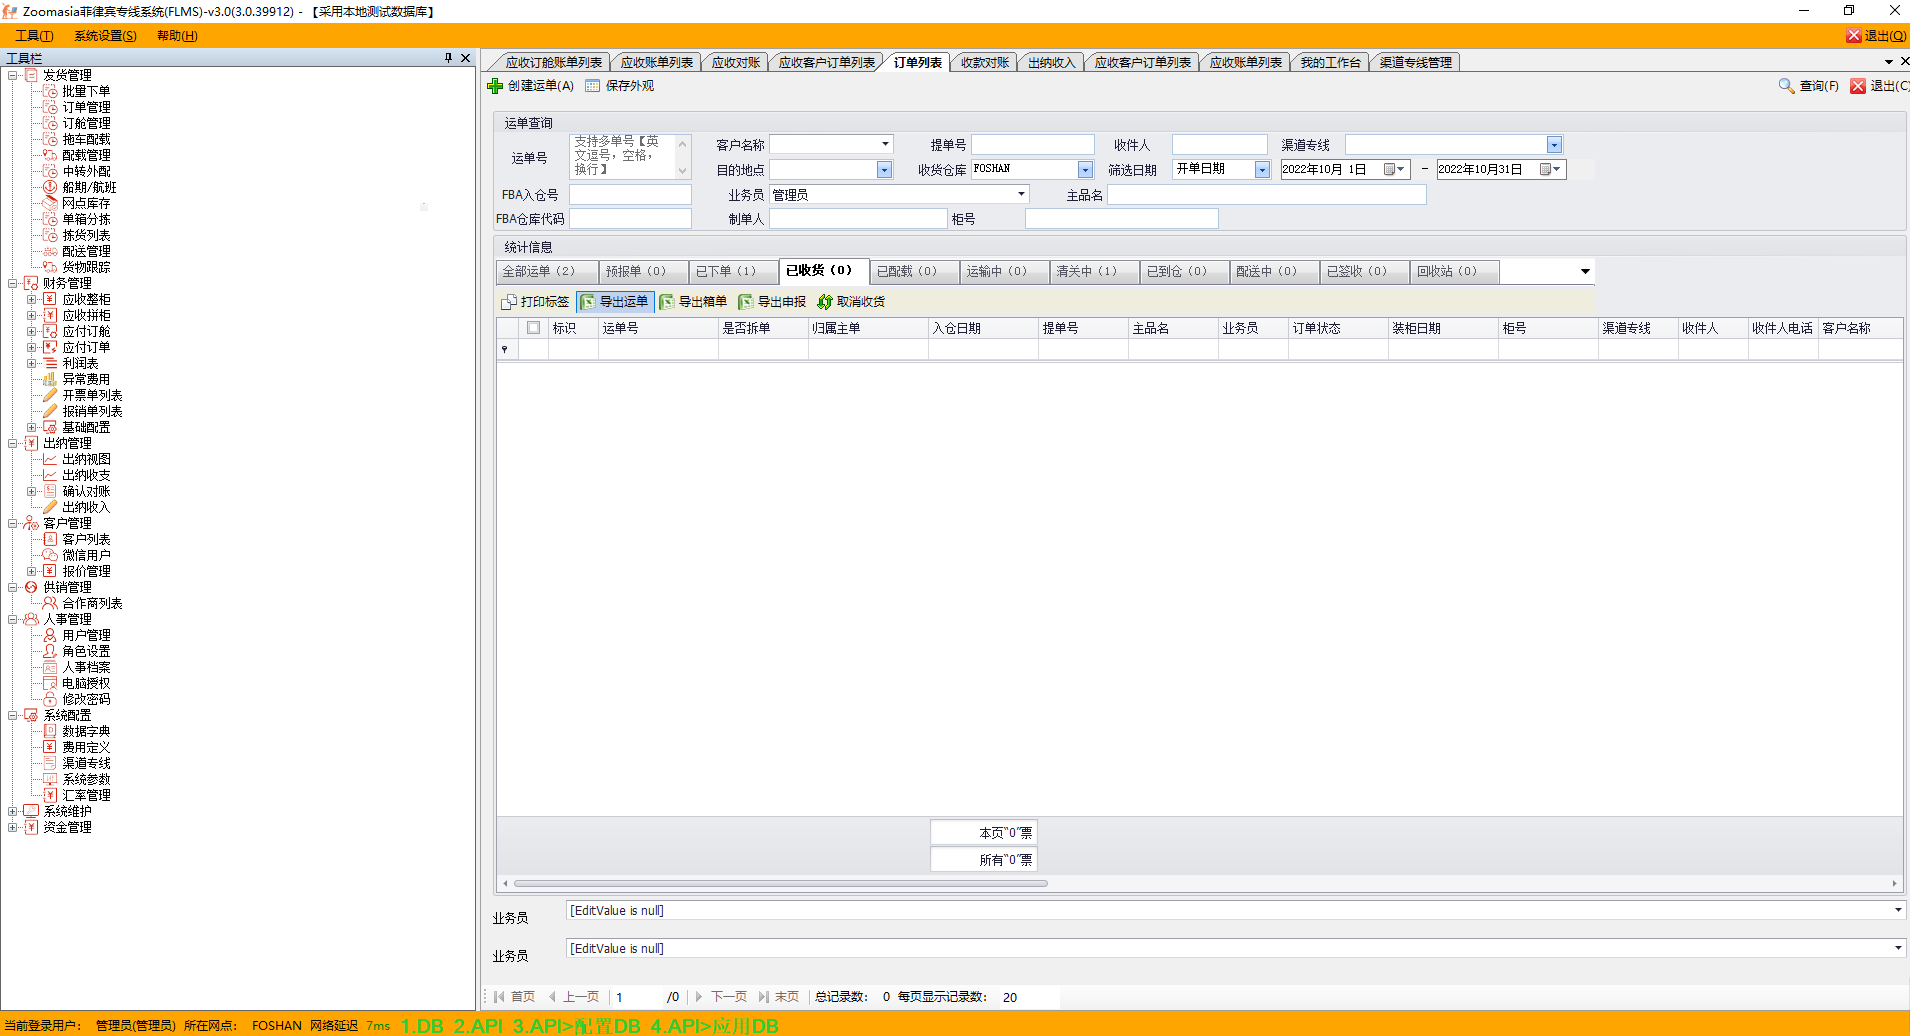Switch to the 我的工作台 tab
This screenshot has height=1036, width=1910.
1330,62
